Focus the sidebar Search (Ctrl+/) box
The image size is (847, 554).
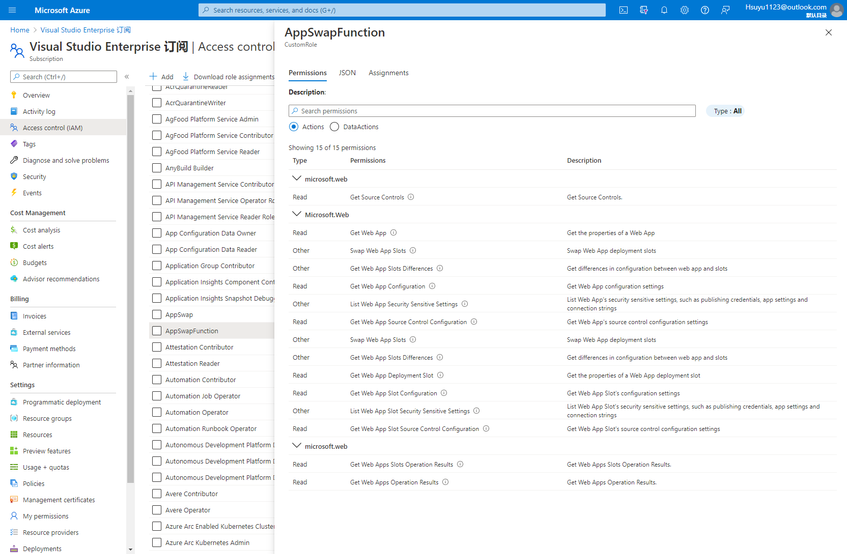(63, 77)
